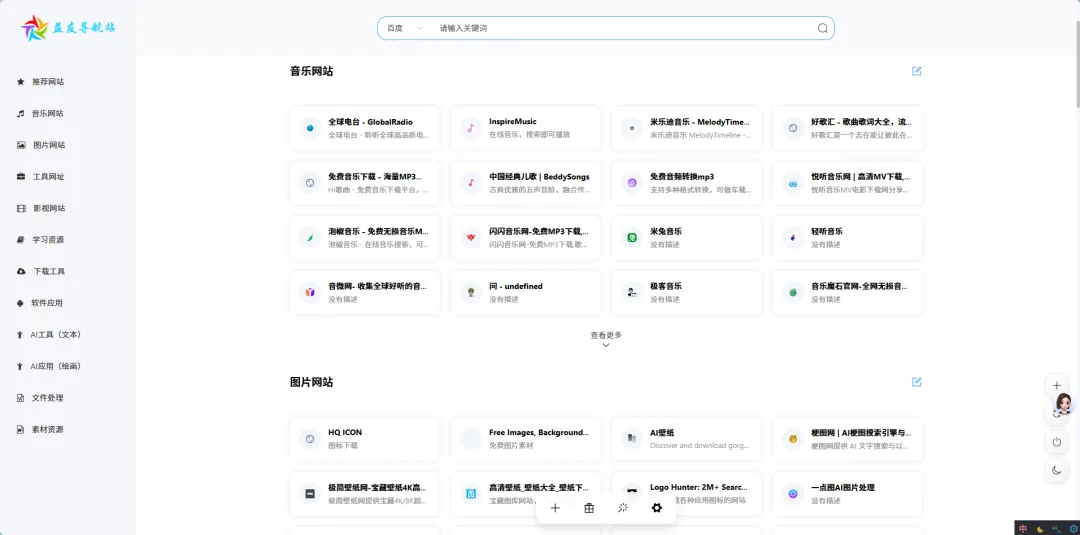The height and width of the screenshot is (535, 1080).
Task: Open 全球电台 - GlobalRadio card
Action: tap(364, 128)
